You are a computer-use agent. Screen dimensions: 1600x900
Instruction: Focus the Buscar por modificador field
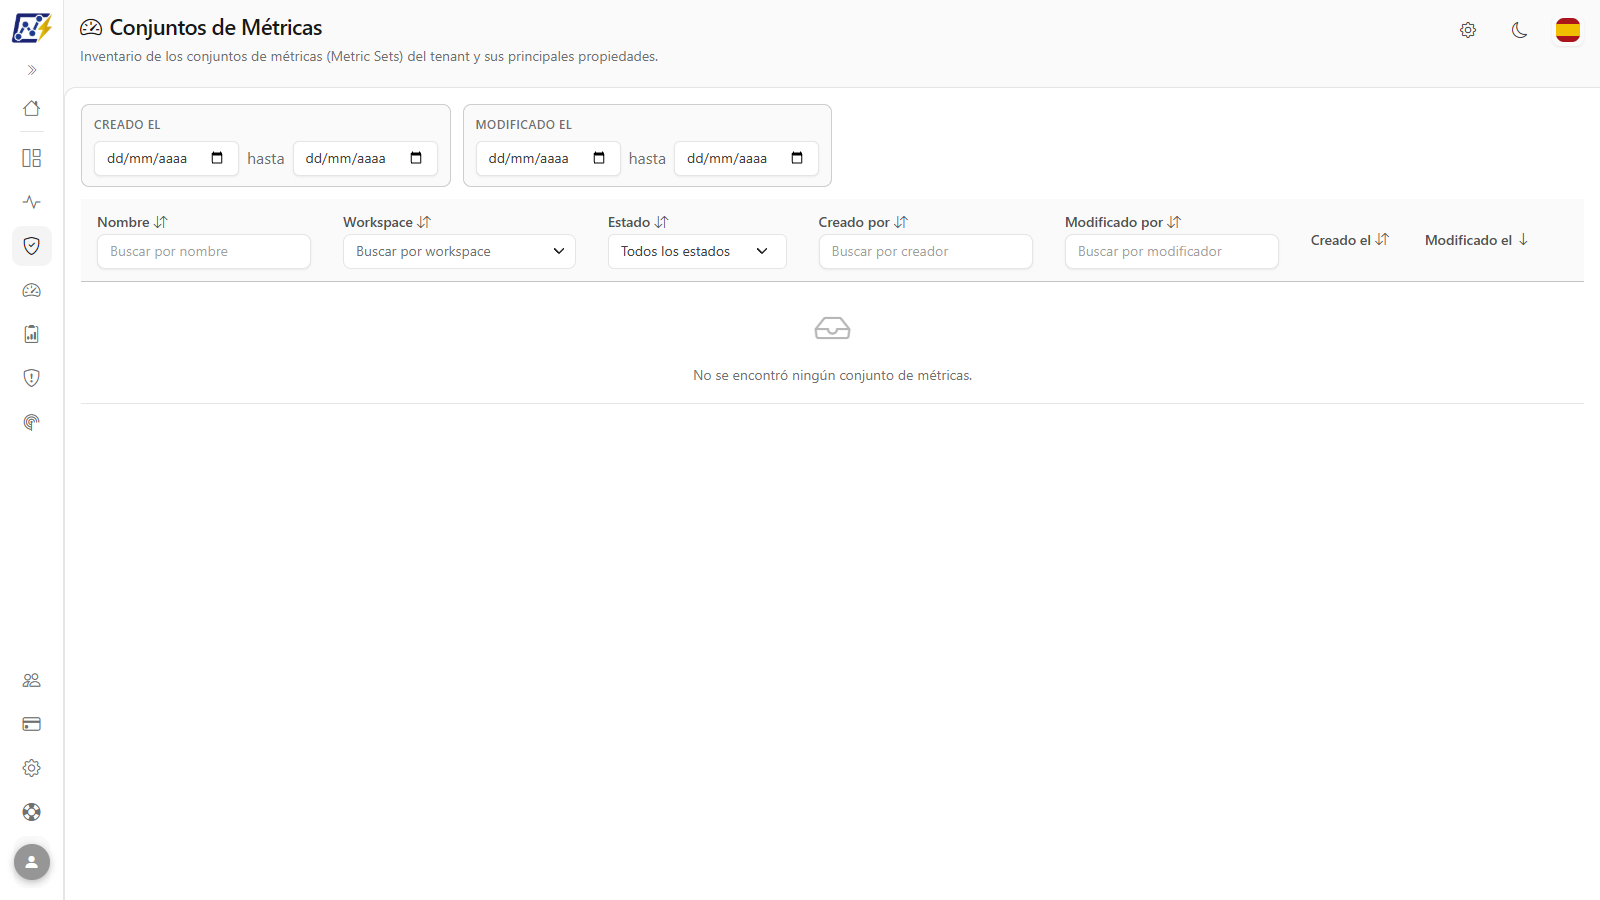coord(1172,251)
